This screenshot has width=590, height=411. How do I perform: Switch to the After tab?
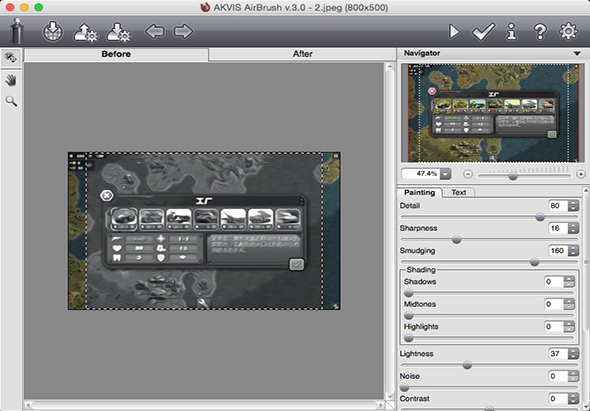coord(303,54)
